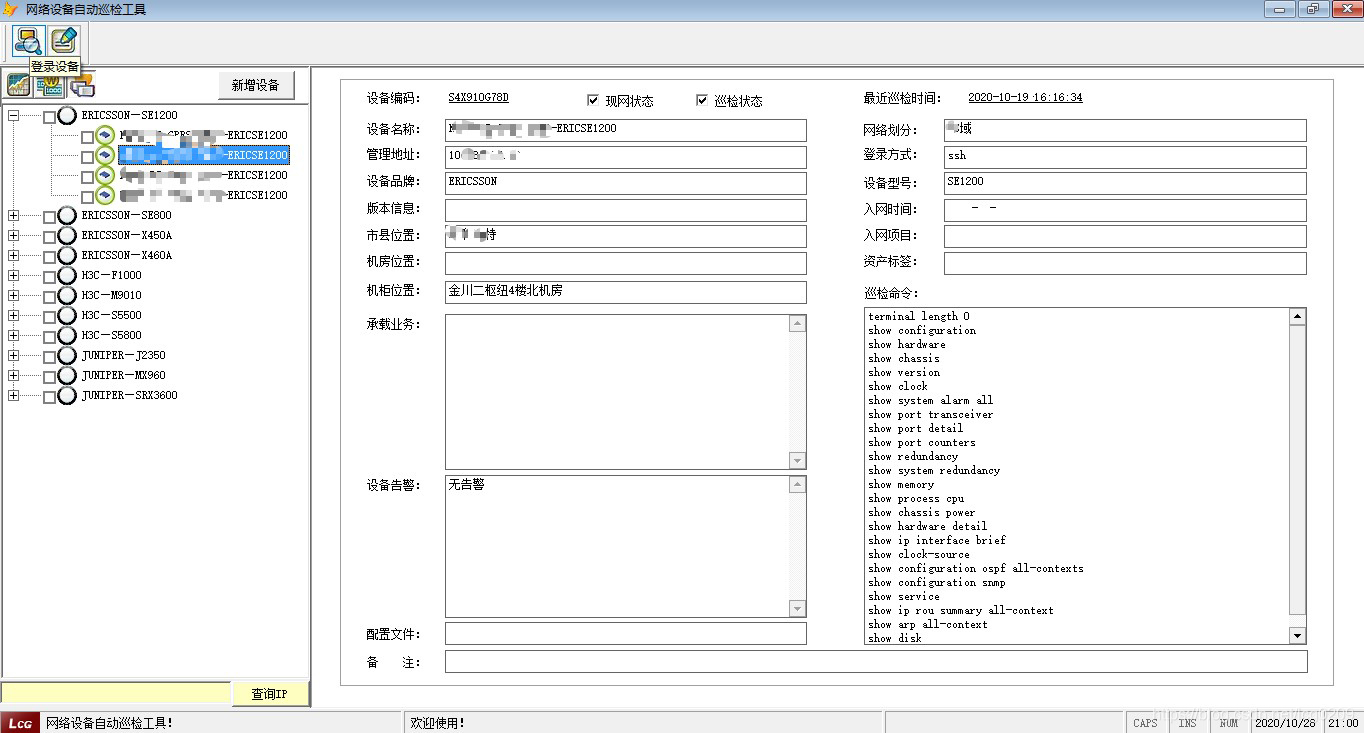Click into the 入网项目 field
This screenshot has width=1364, height=733.
(1125, 236)
